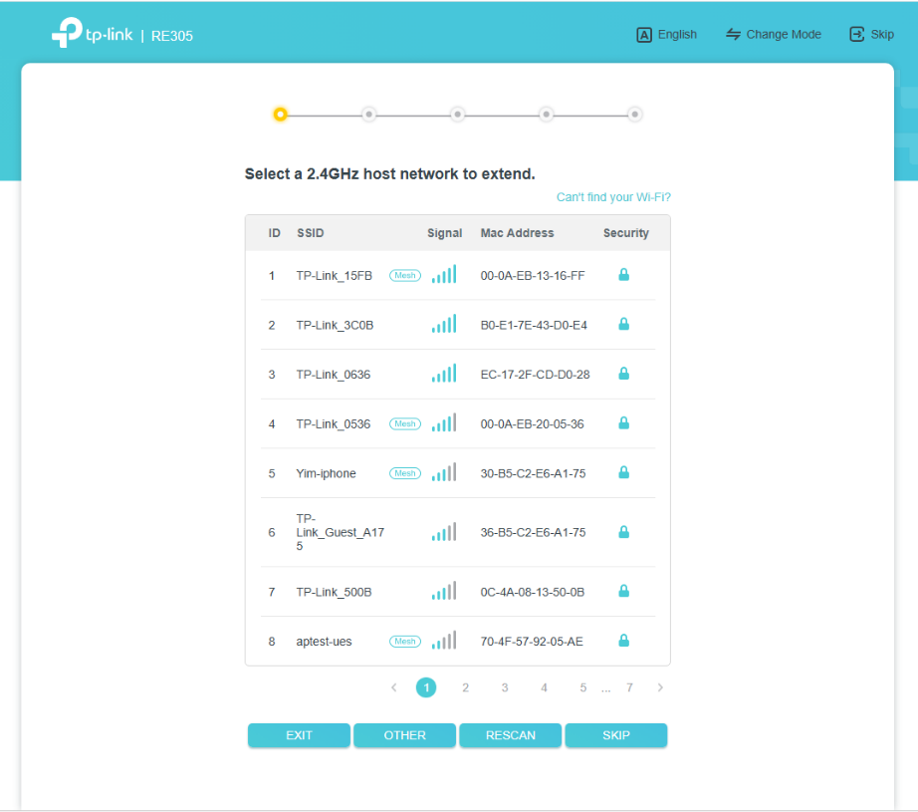Viewport: 918px width, 812px height.
Task: Click lock icon for TP-Link_3C0B
Action: (624, 324)
